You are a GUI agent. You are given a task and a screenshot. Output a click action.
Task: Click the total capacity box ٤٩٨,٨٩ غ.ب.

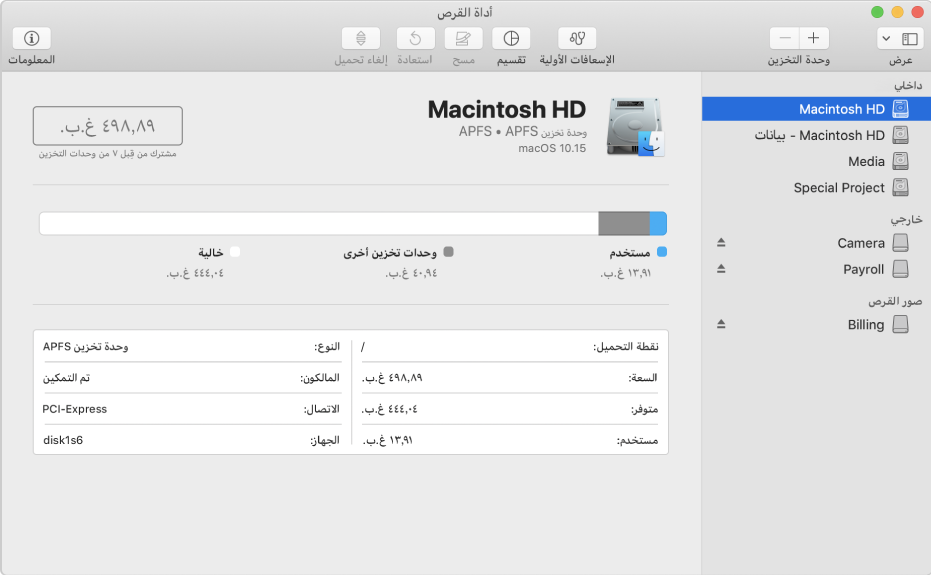pos(107,126)
